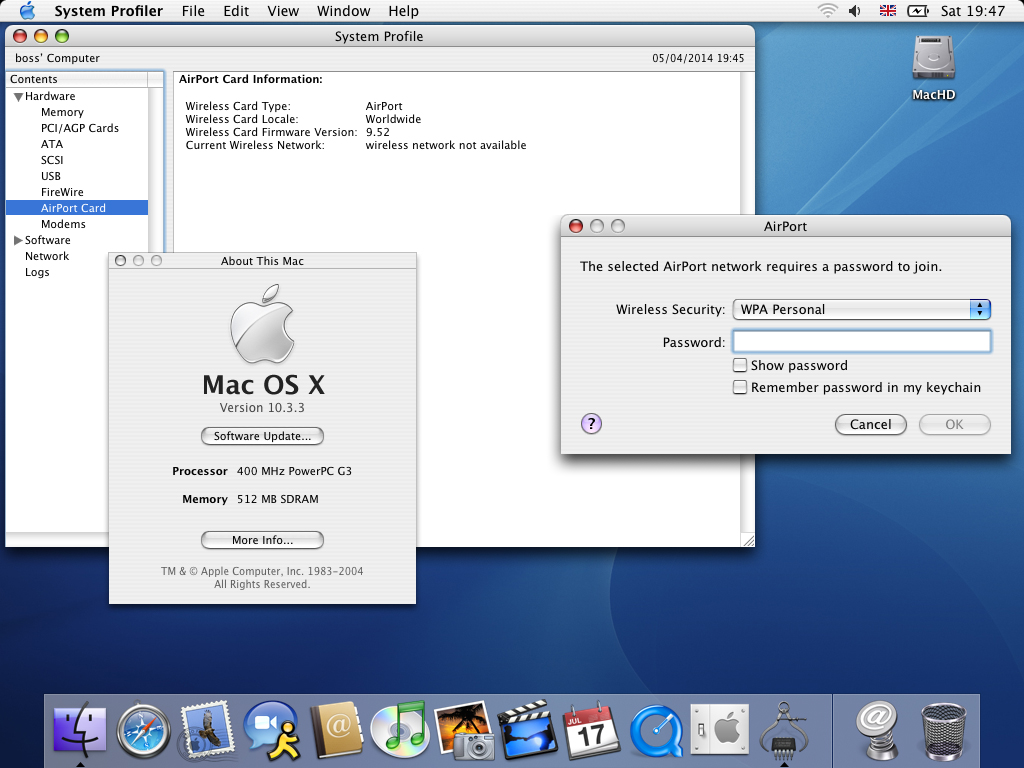Enable Show password checkbox

[x=740, y=365]
